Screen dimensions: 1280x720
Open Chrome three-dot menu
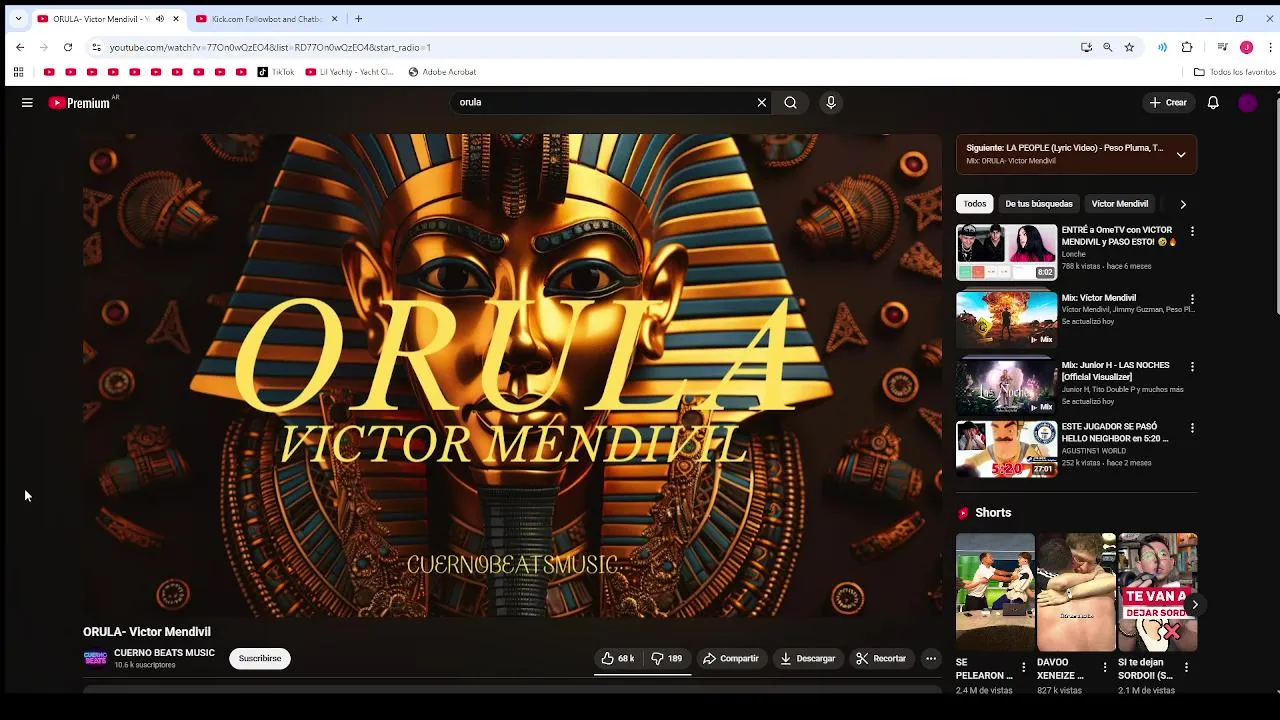(1271, 47)
